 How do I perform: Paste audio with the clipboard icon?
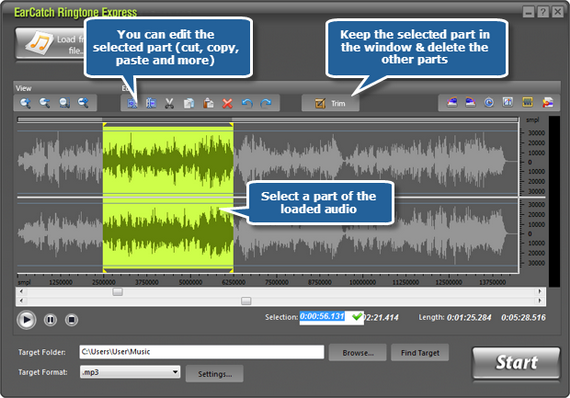[208, 103]
